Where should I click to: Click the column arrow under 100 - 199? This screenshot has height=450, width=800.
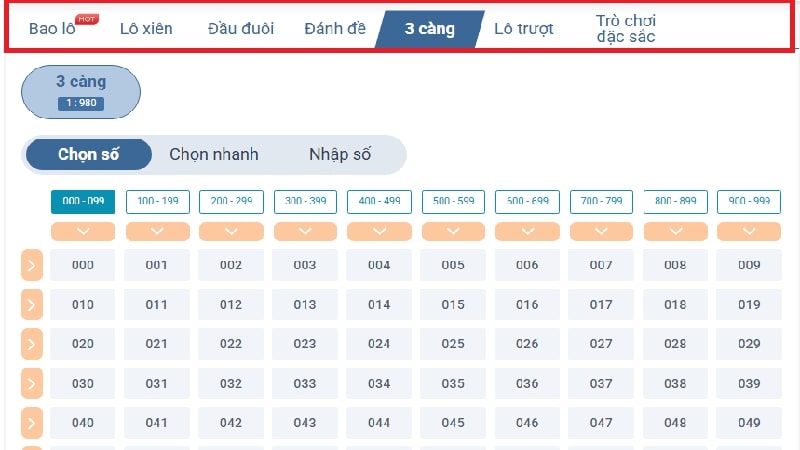[158, 231]
